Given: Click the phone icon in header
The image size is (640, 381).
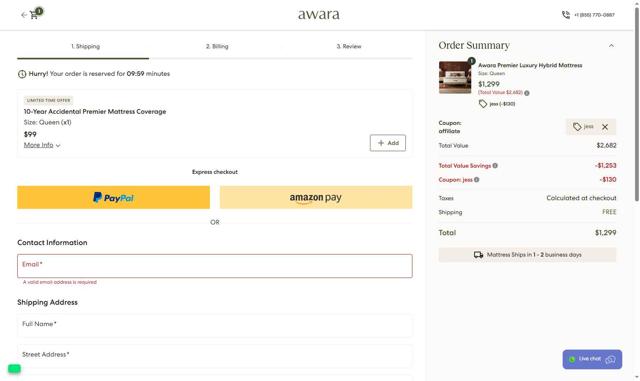Looking at the screenshot, I should pyautogui.click(x=566, y=15).
